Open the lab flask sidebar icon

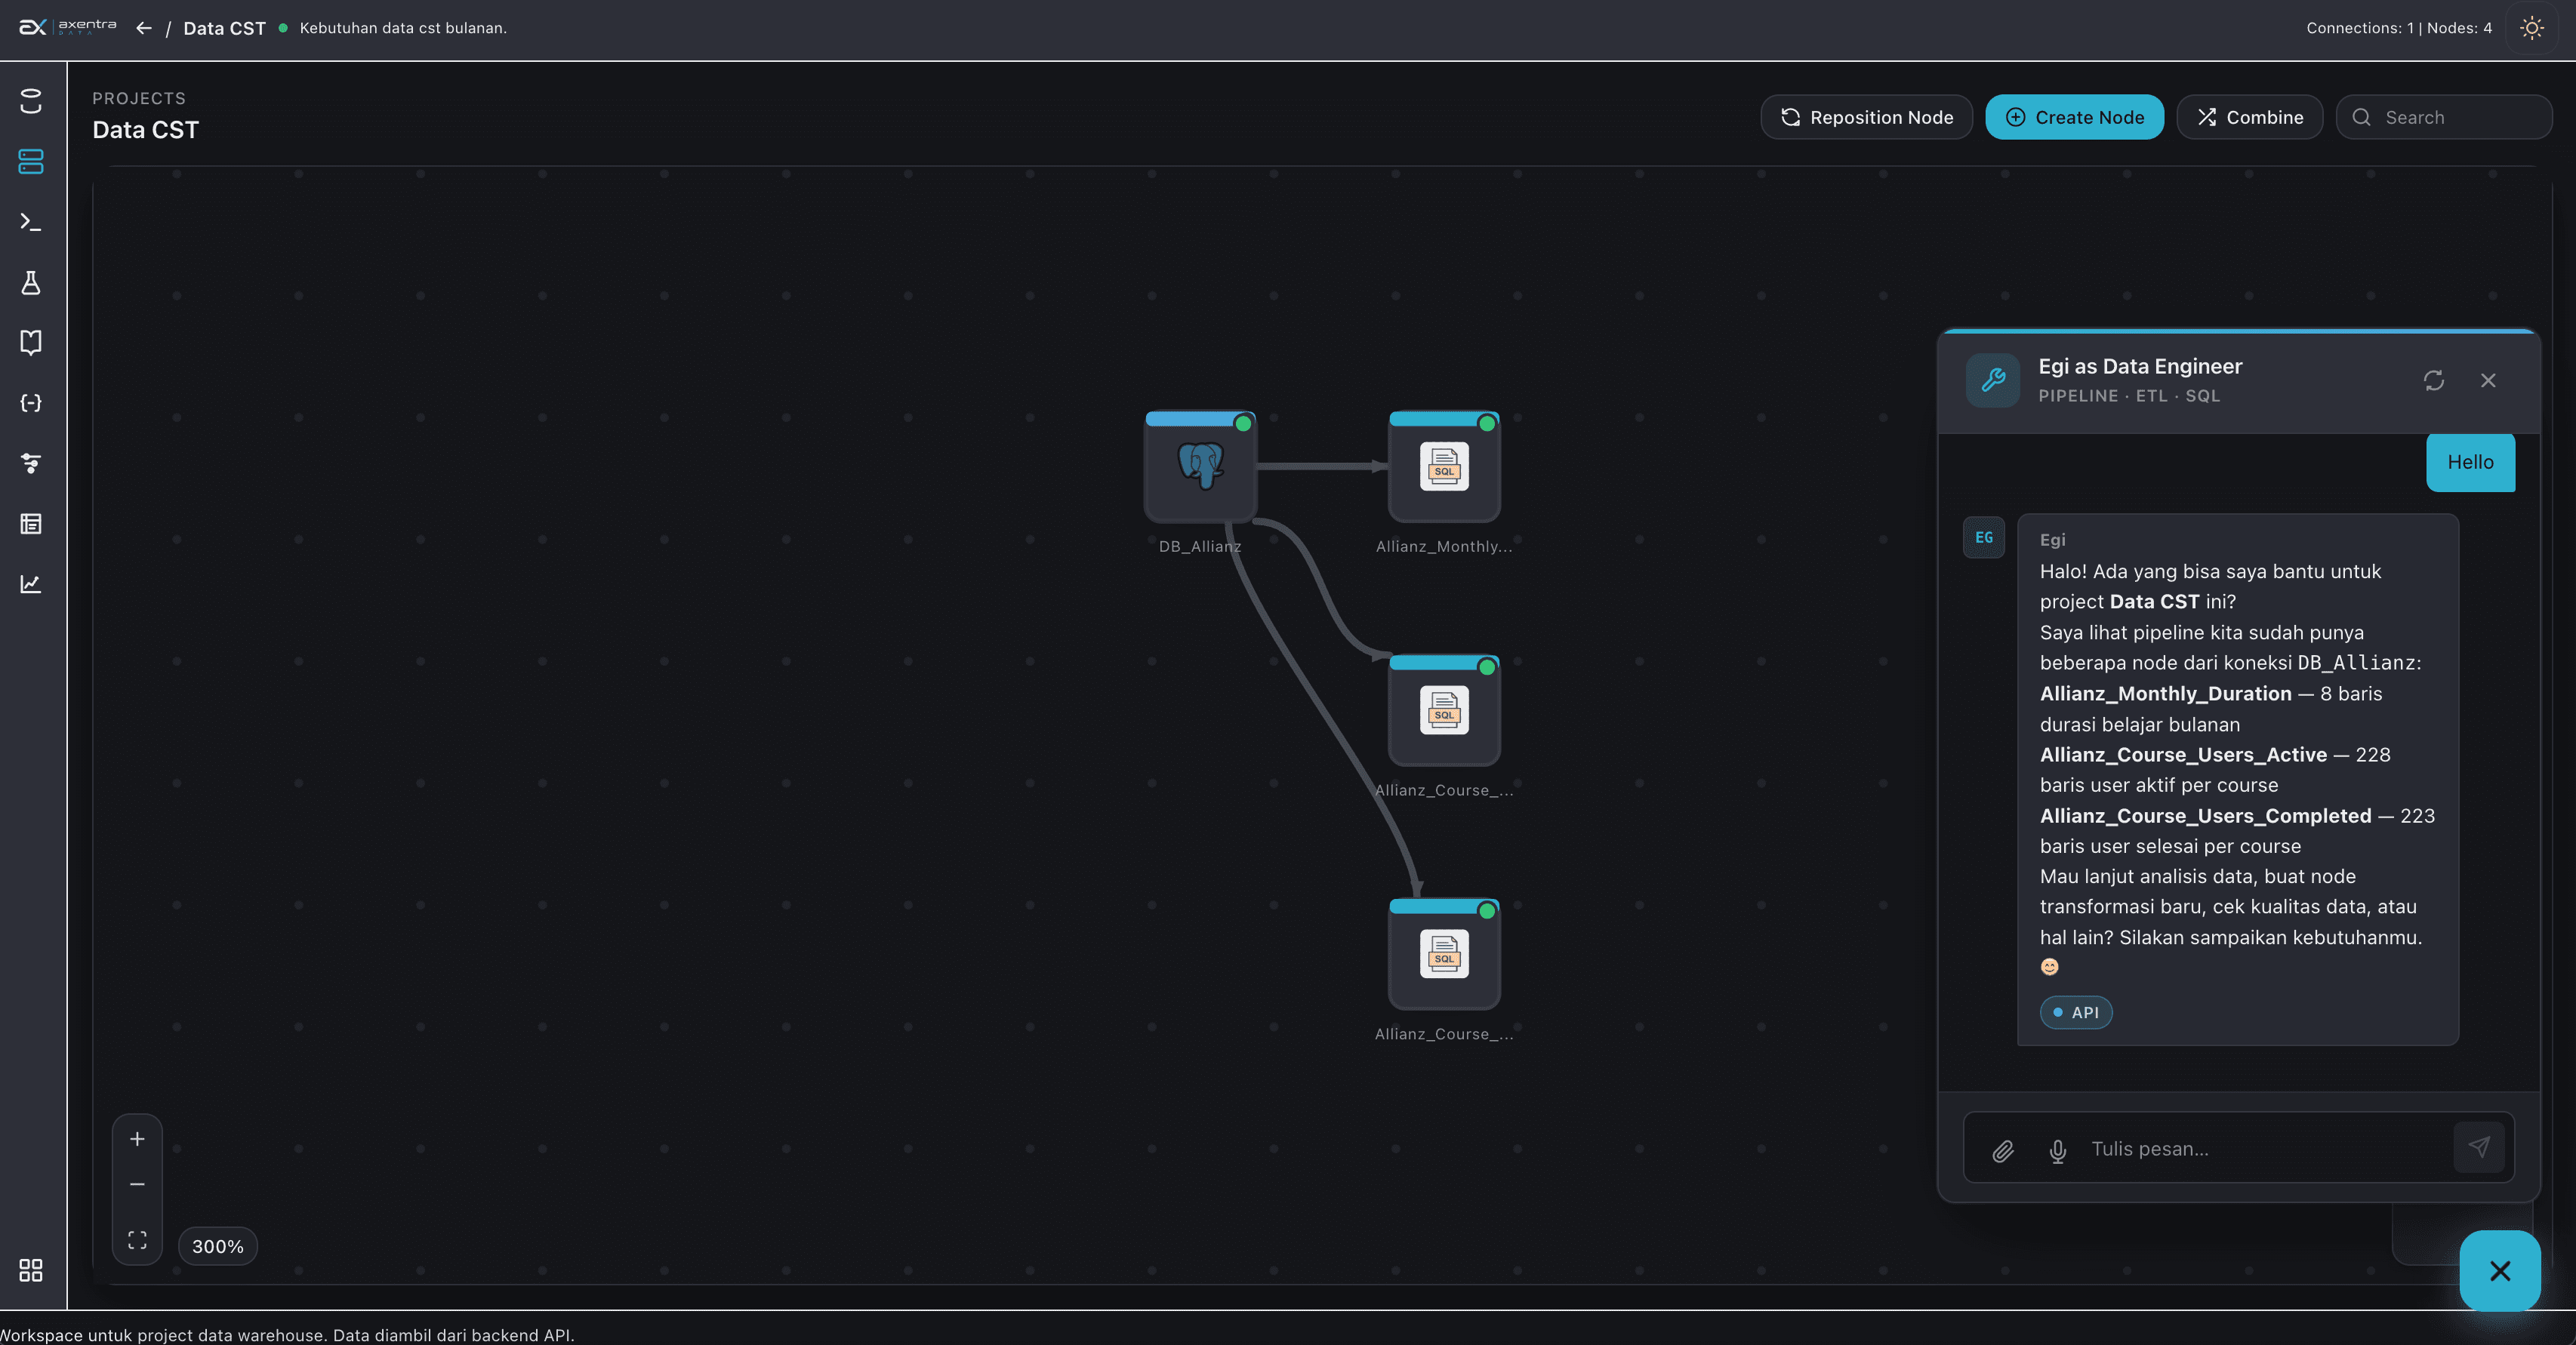click(x=31, y=282)
